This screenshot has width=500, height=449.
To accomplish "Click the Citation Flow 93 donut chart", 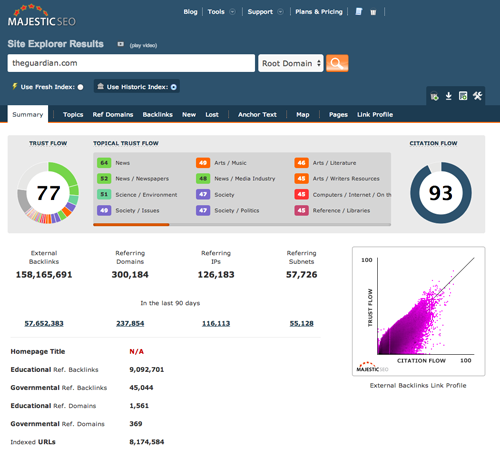I will pos(441,193).
